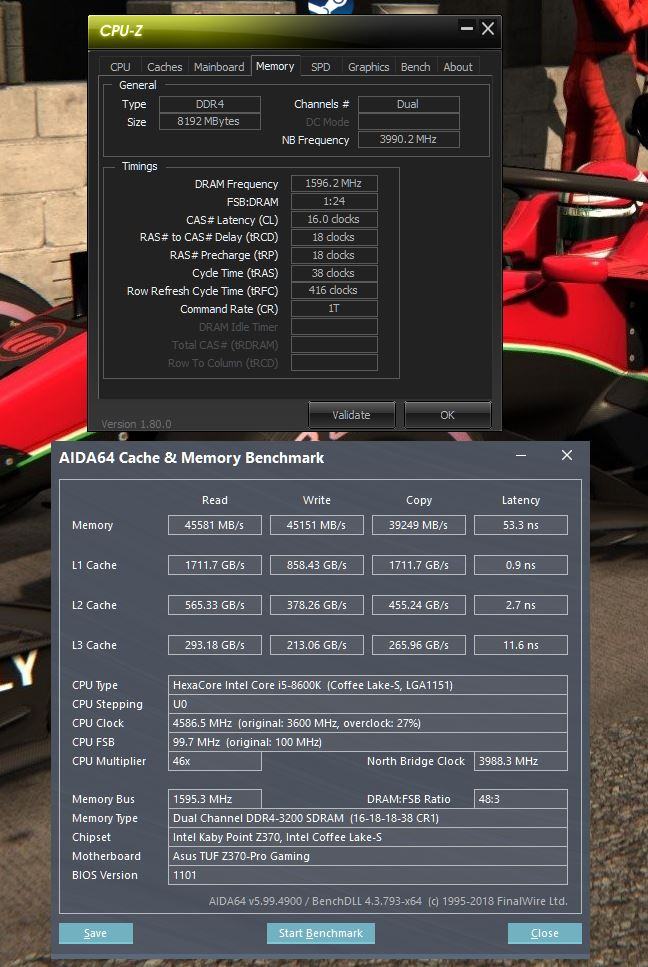Screen dimensions: 648x967
Task: Click the Command Rate 1T value
Action: (334, 308)
